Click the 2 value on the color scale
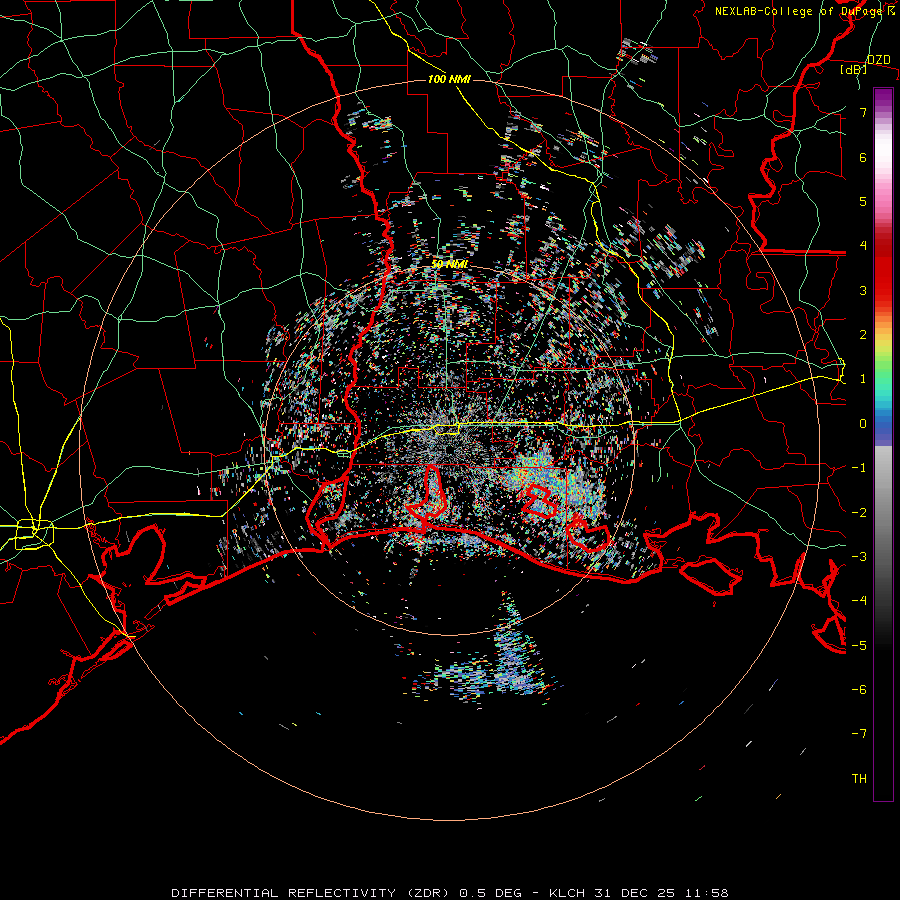Screen dimensions: 900x900 [x=863, y=335]
